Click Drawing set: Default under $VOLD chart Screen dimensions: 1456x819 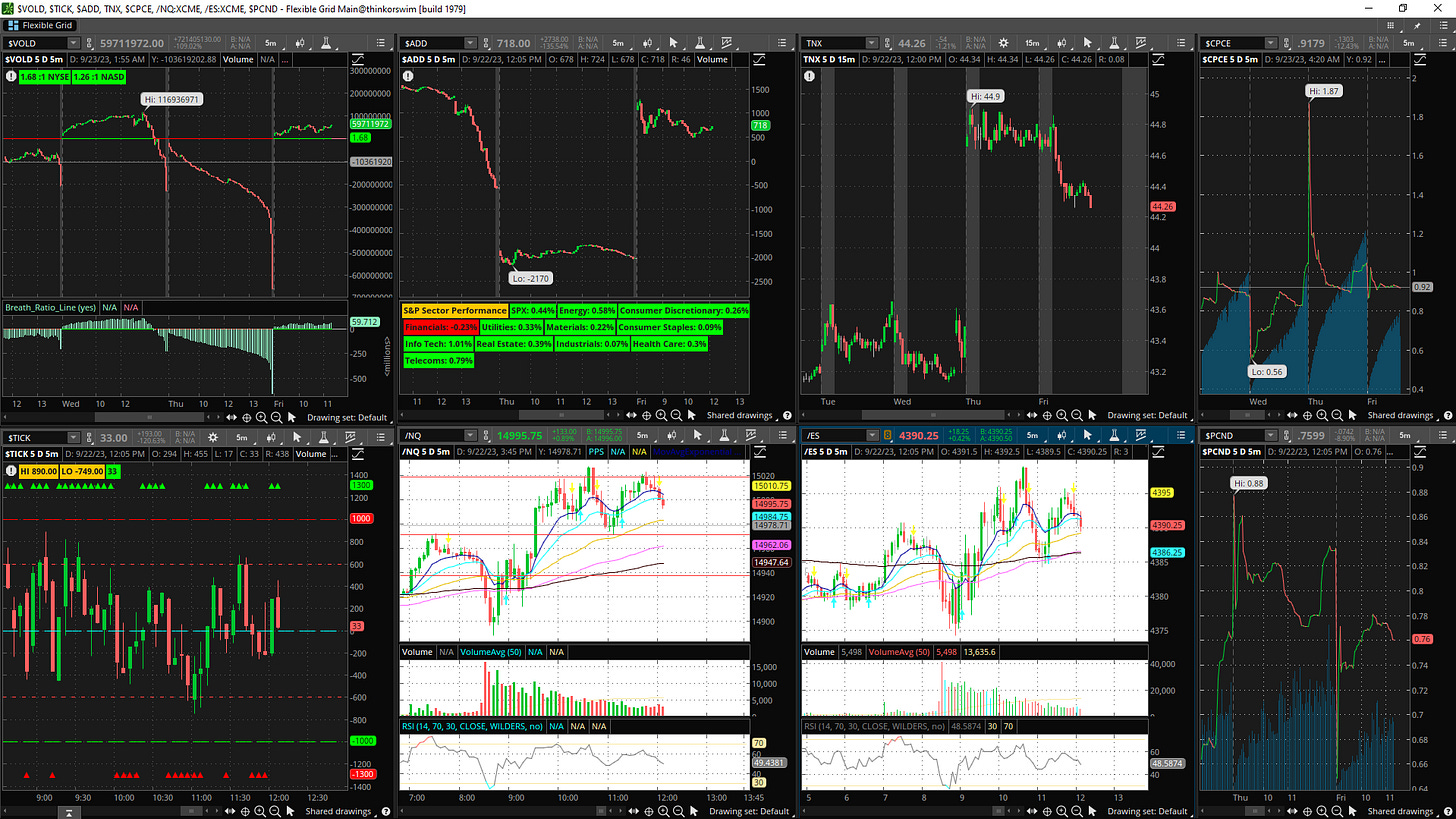click(347, 416)
